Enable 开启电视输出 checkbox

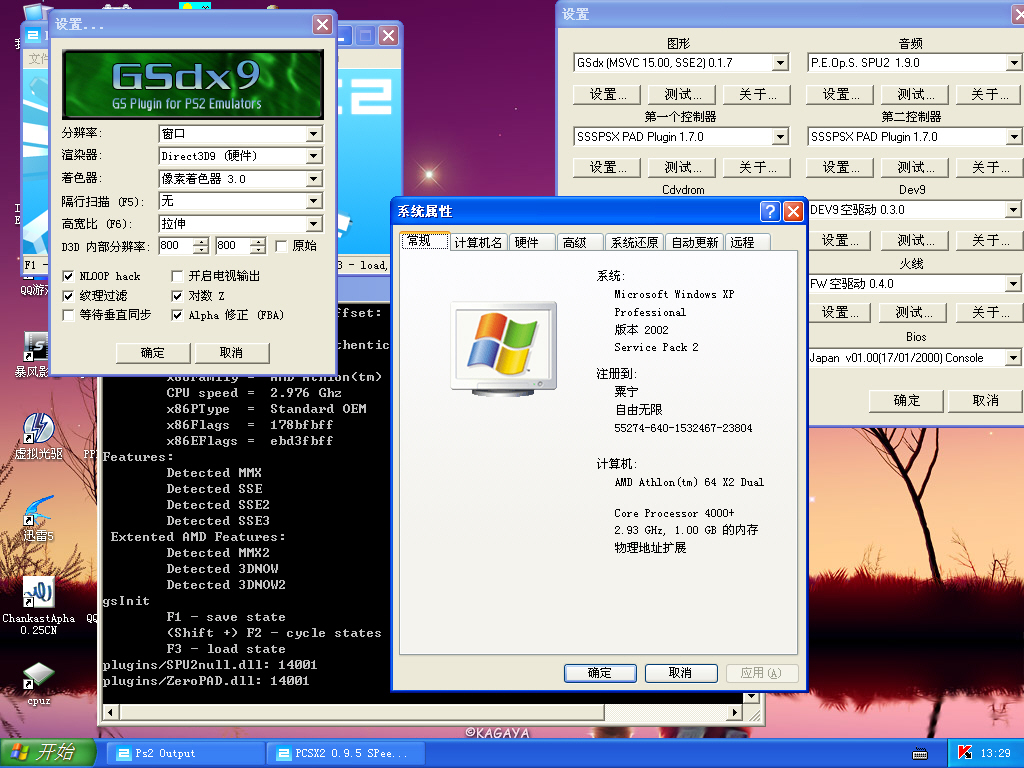177,276
